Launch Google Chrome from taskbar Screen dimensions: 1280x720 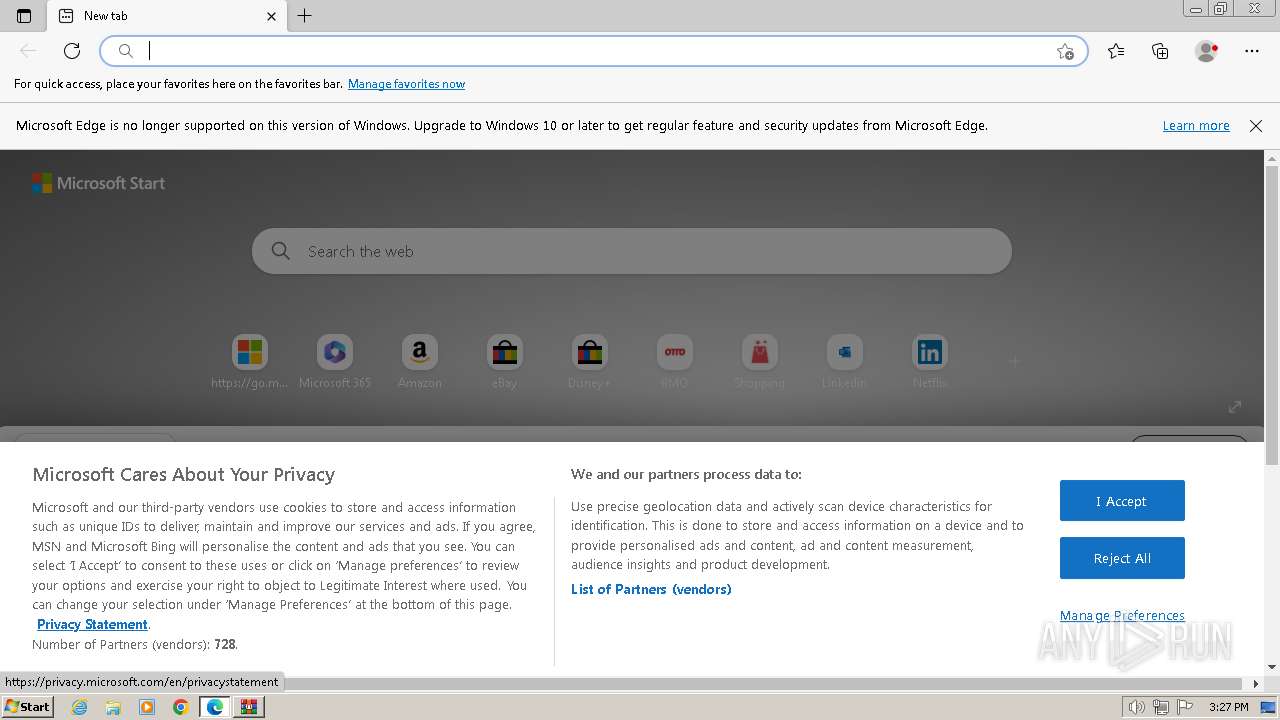tap(181, 707)
